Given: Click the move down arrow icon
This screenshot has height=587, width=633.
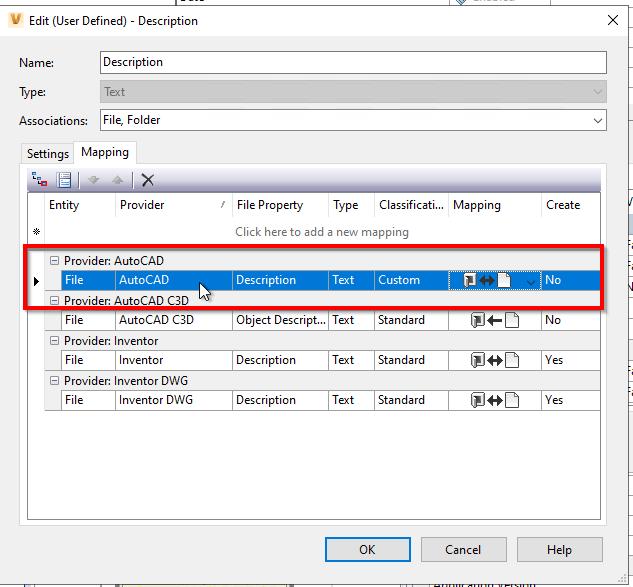Looking at the screenshot, I should [x=94, y=180].
